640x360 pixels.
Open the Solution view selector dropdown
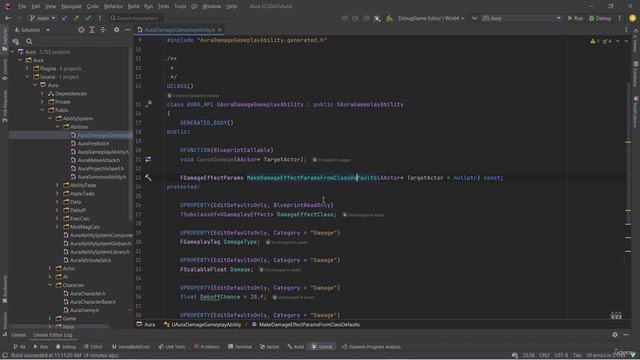tap(32, 30)
